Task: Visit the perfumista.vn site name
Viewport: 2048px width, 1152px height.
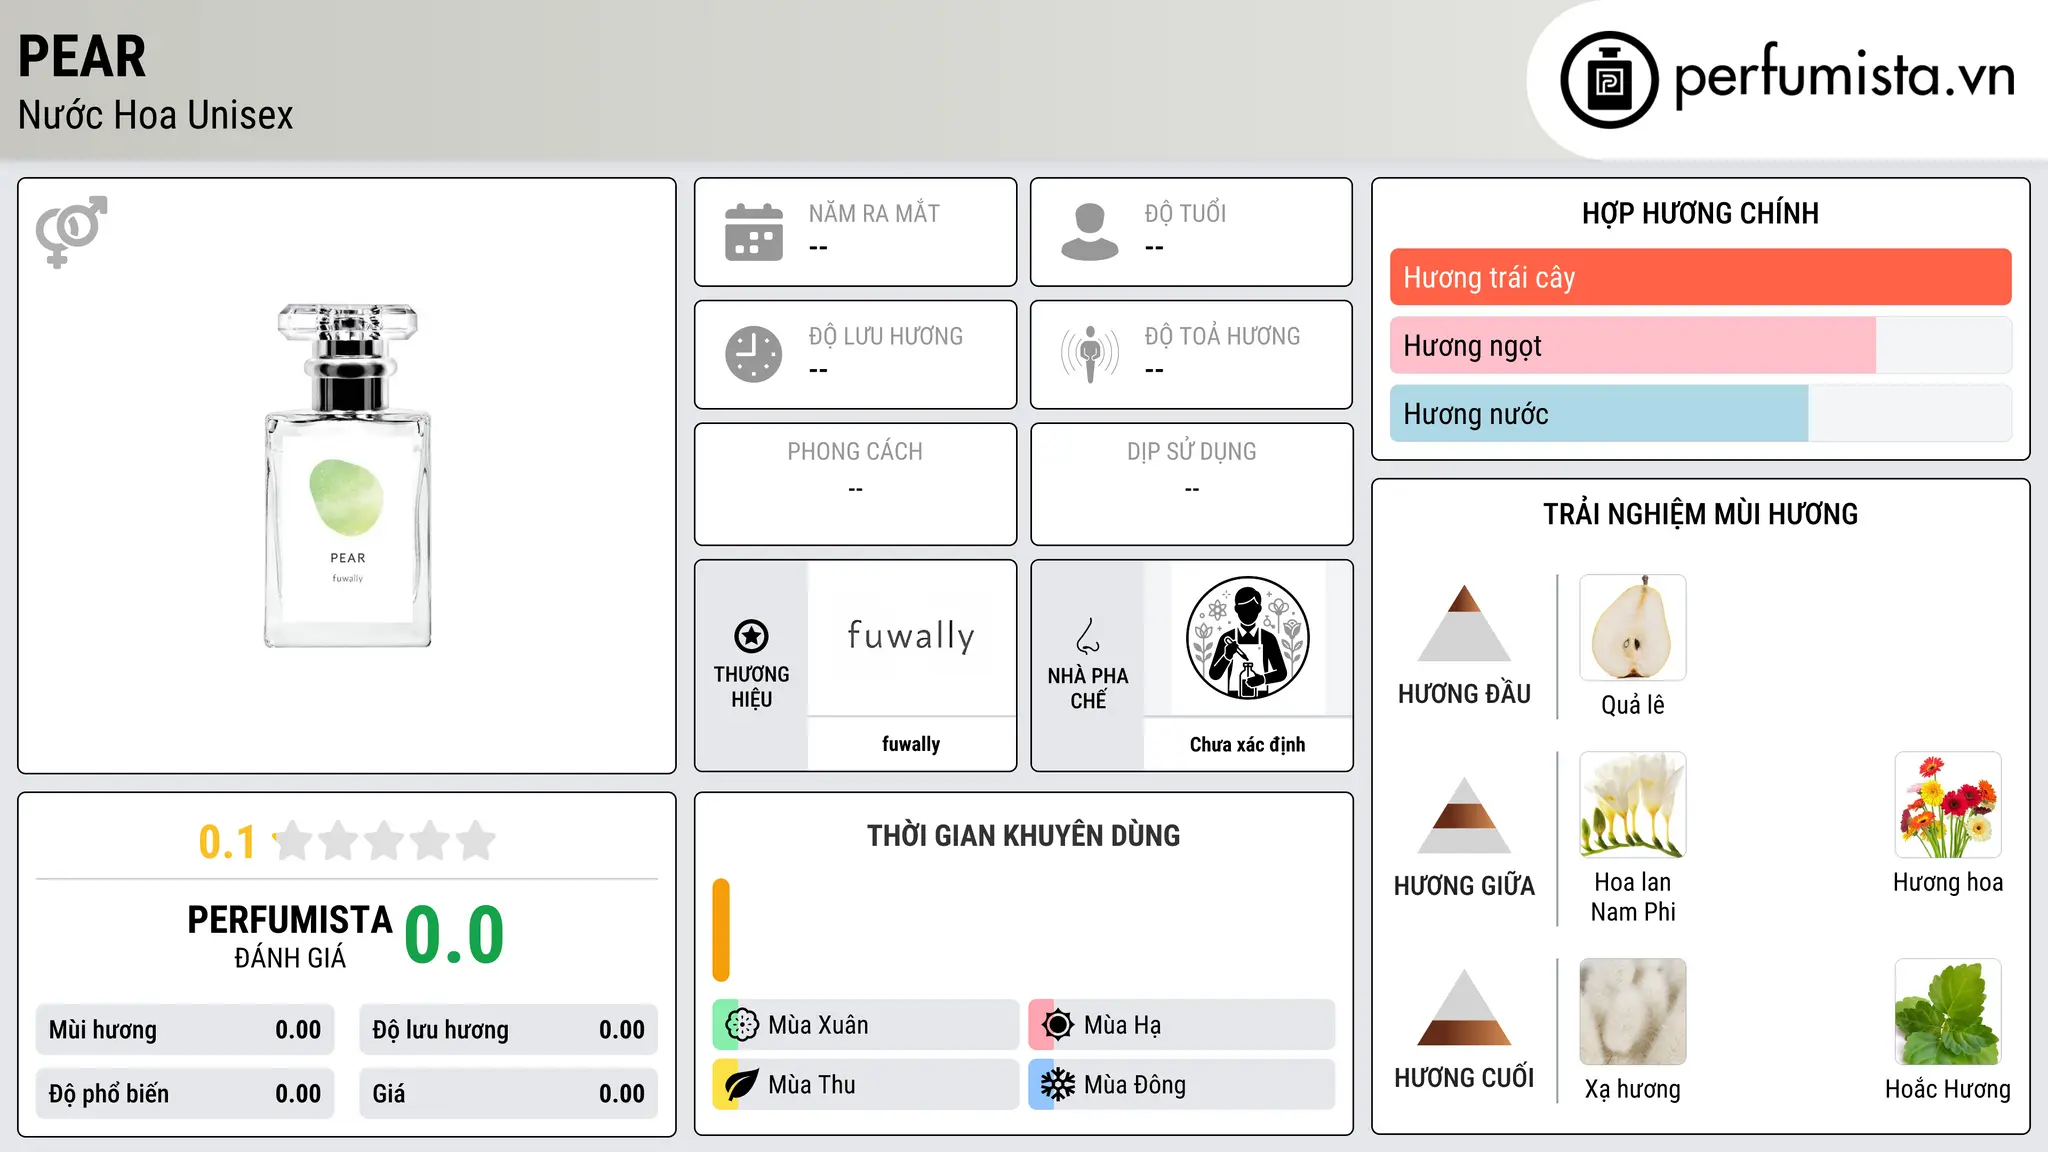Action: tap(1845, 76)
